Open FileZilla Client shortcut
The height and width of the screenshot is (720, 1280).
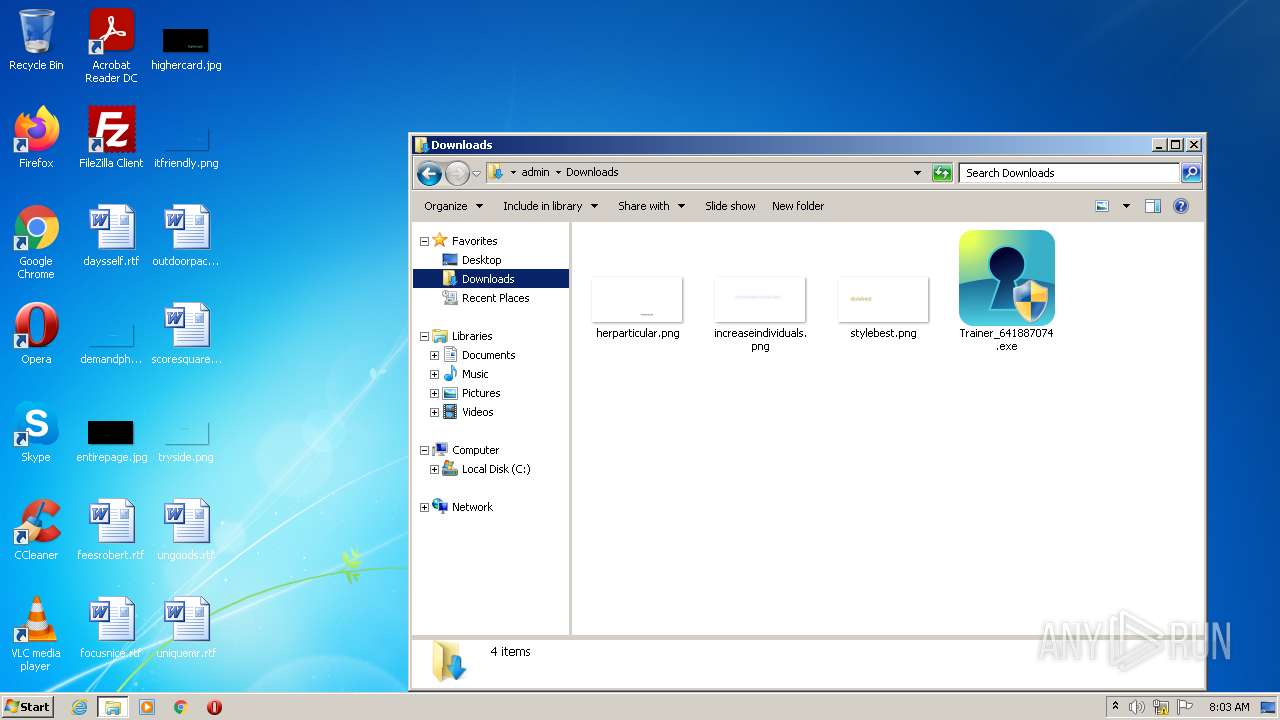pyautogui.click(x=111, y=137)
